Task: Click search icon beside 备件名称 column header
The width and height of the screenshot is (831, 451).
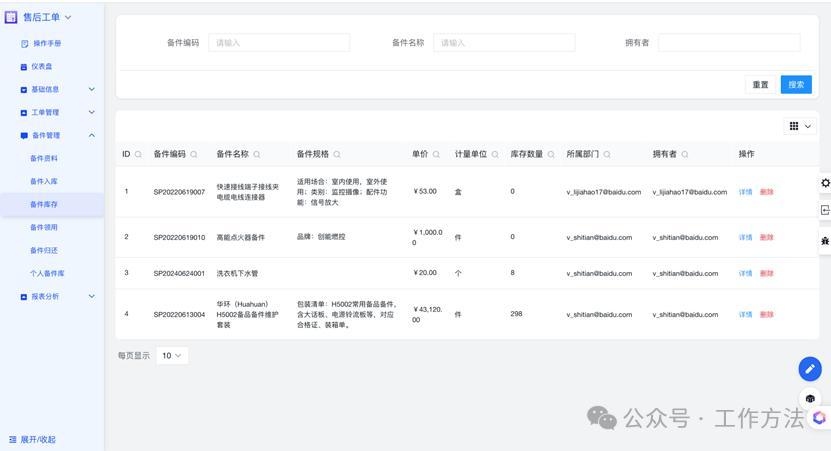Action: click(257, 155)
